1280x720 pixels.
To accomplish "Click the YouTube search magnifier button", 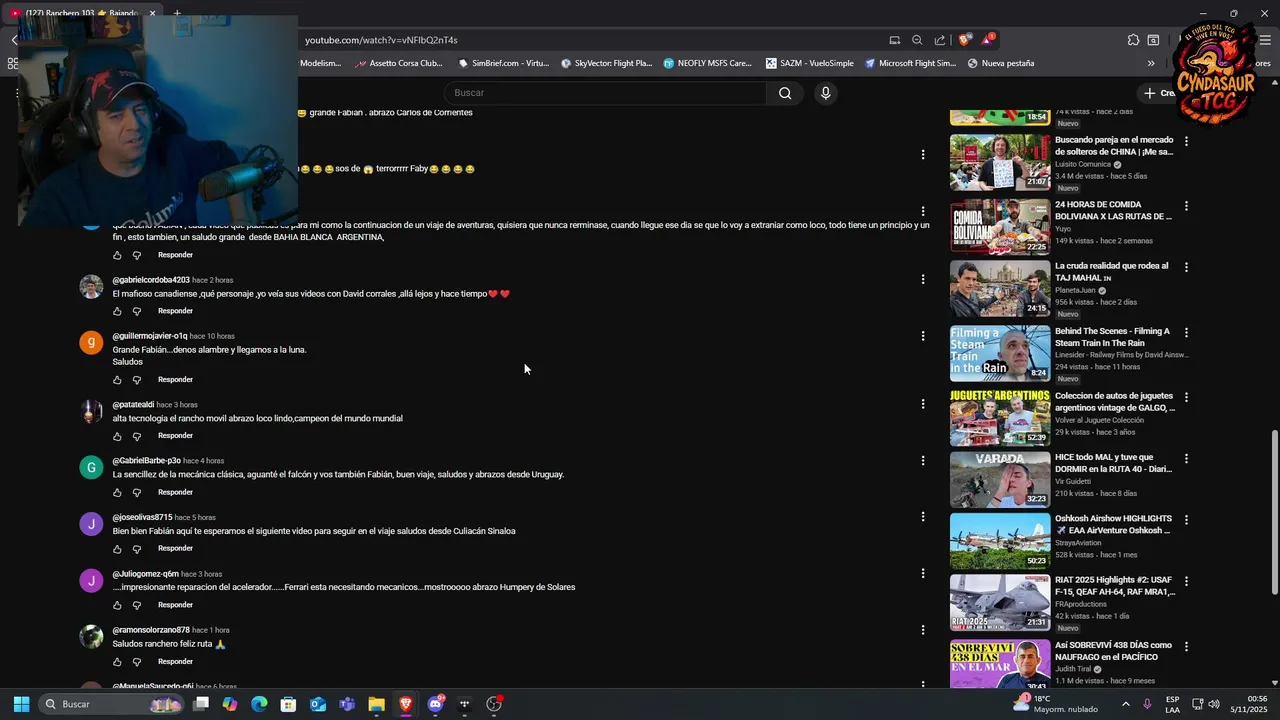I will [785, 93].
